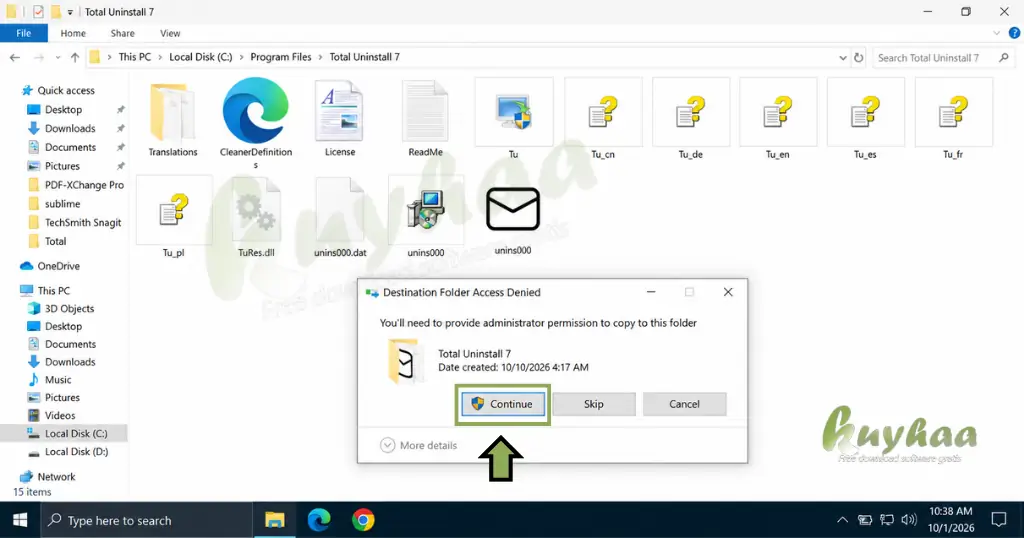Click the Cancel button in the dialog
This screenshot has height=538, width=1024.
tap(684, 404)
